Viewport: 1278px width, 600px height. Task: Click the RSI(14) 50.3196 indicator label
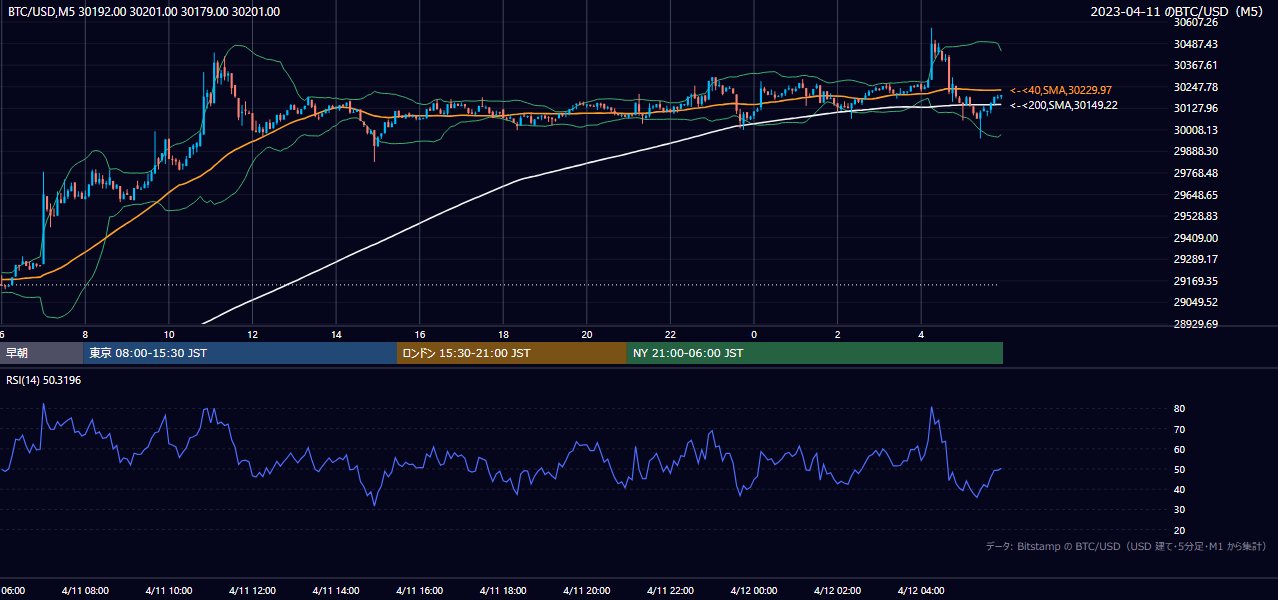click(x=44, y=380)
